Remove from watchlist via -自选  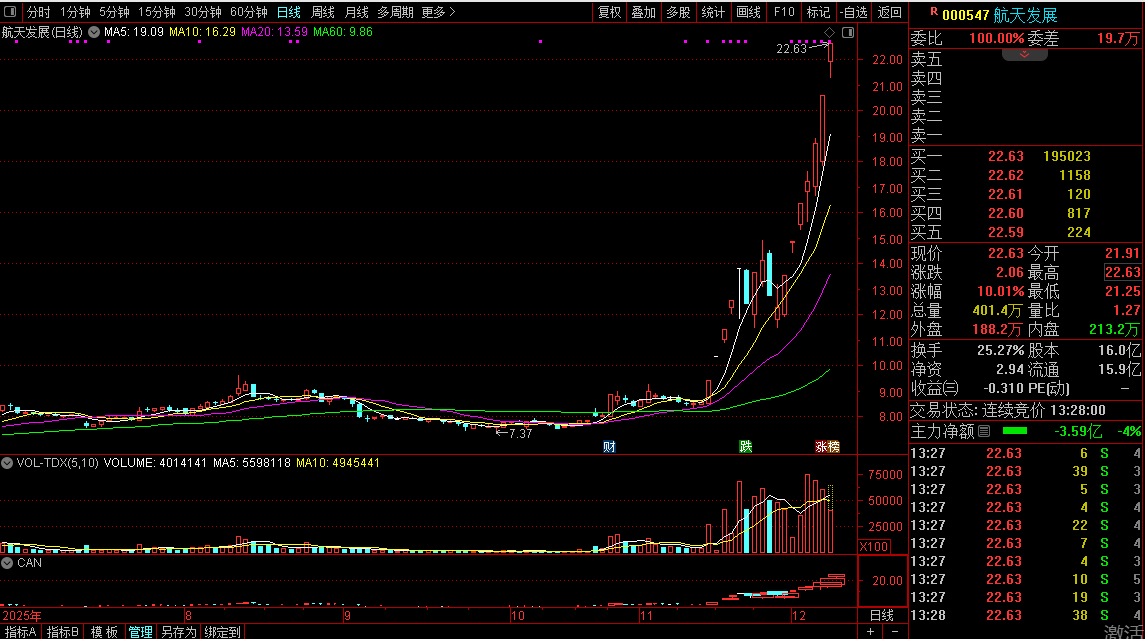click(x=854, y=12)
